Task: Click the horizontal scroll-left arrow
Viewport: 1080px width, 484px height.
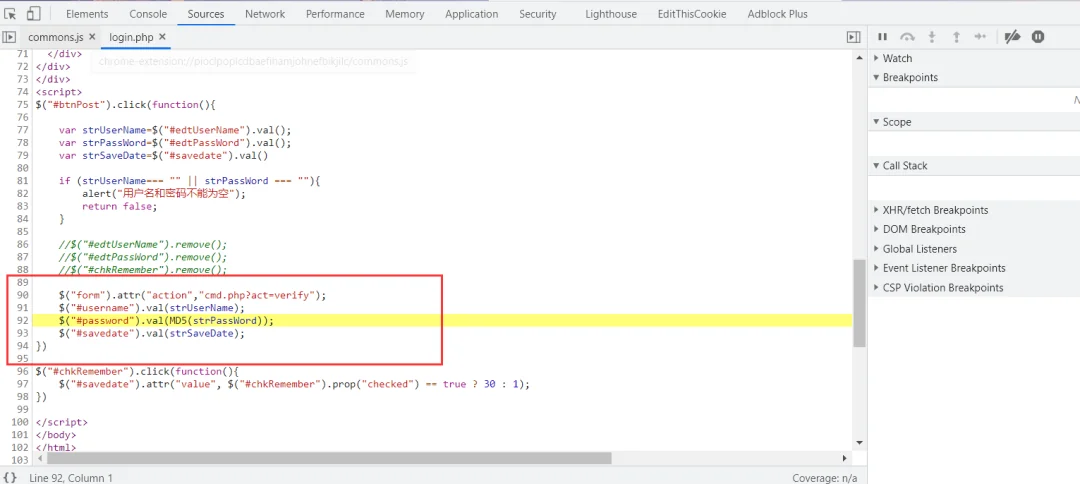Action: pos(40,458)
